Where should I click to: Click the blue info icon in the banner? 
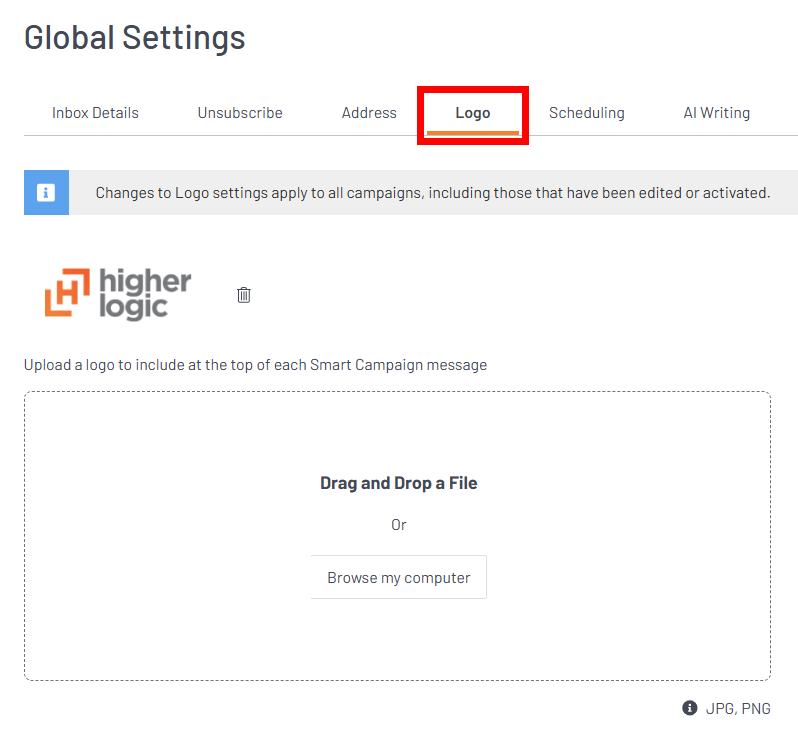pos(46,193)
